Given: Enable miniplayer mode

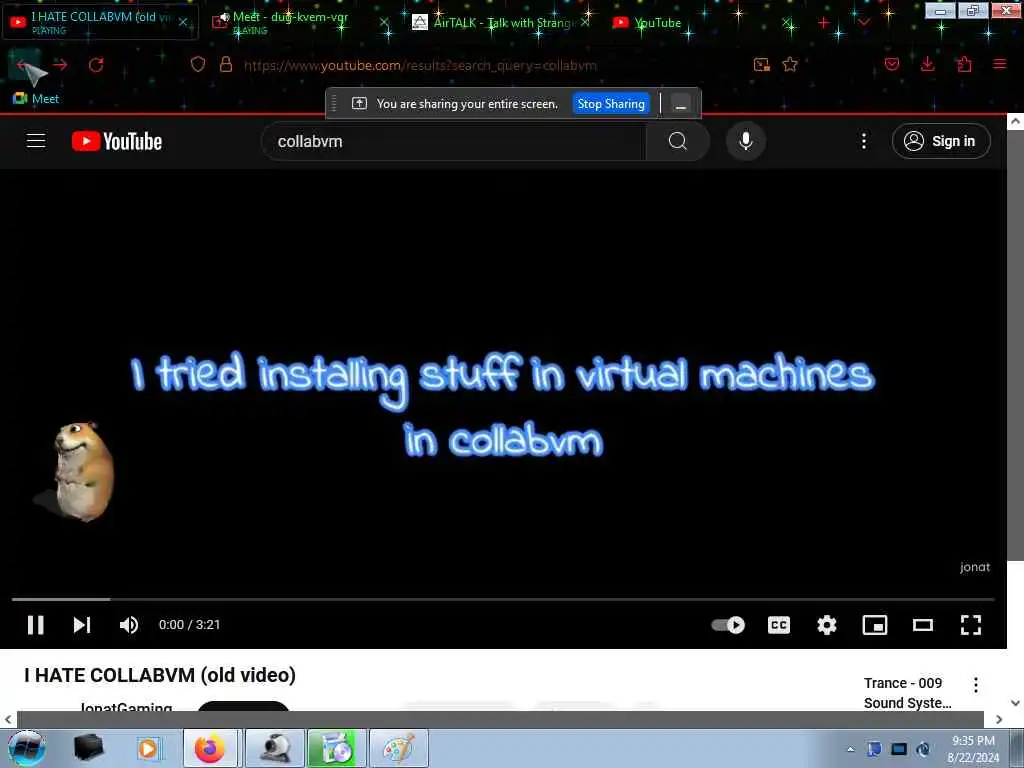Looking at the screenshot, I should coord(874,625).
